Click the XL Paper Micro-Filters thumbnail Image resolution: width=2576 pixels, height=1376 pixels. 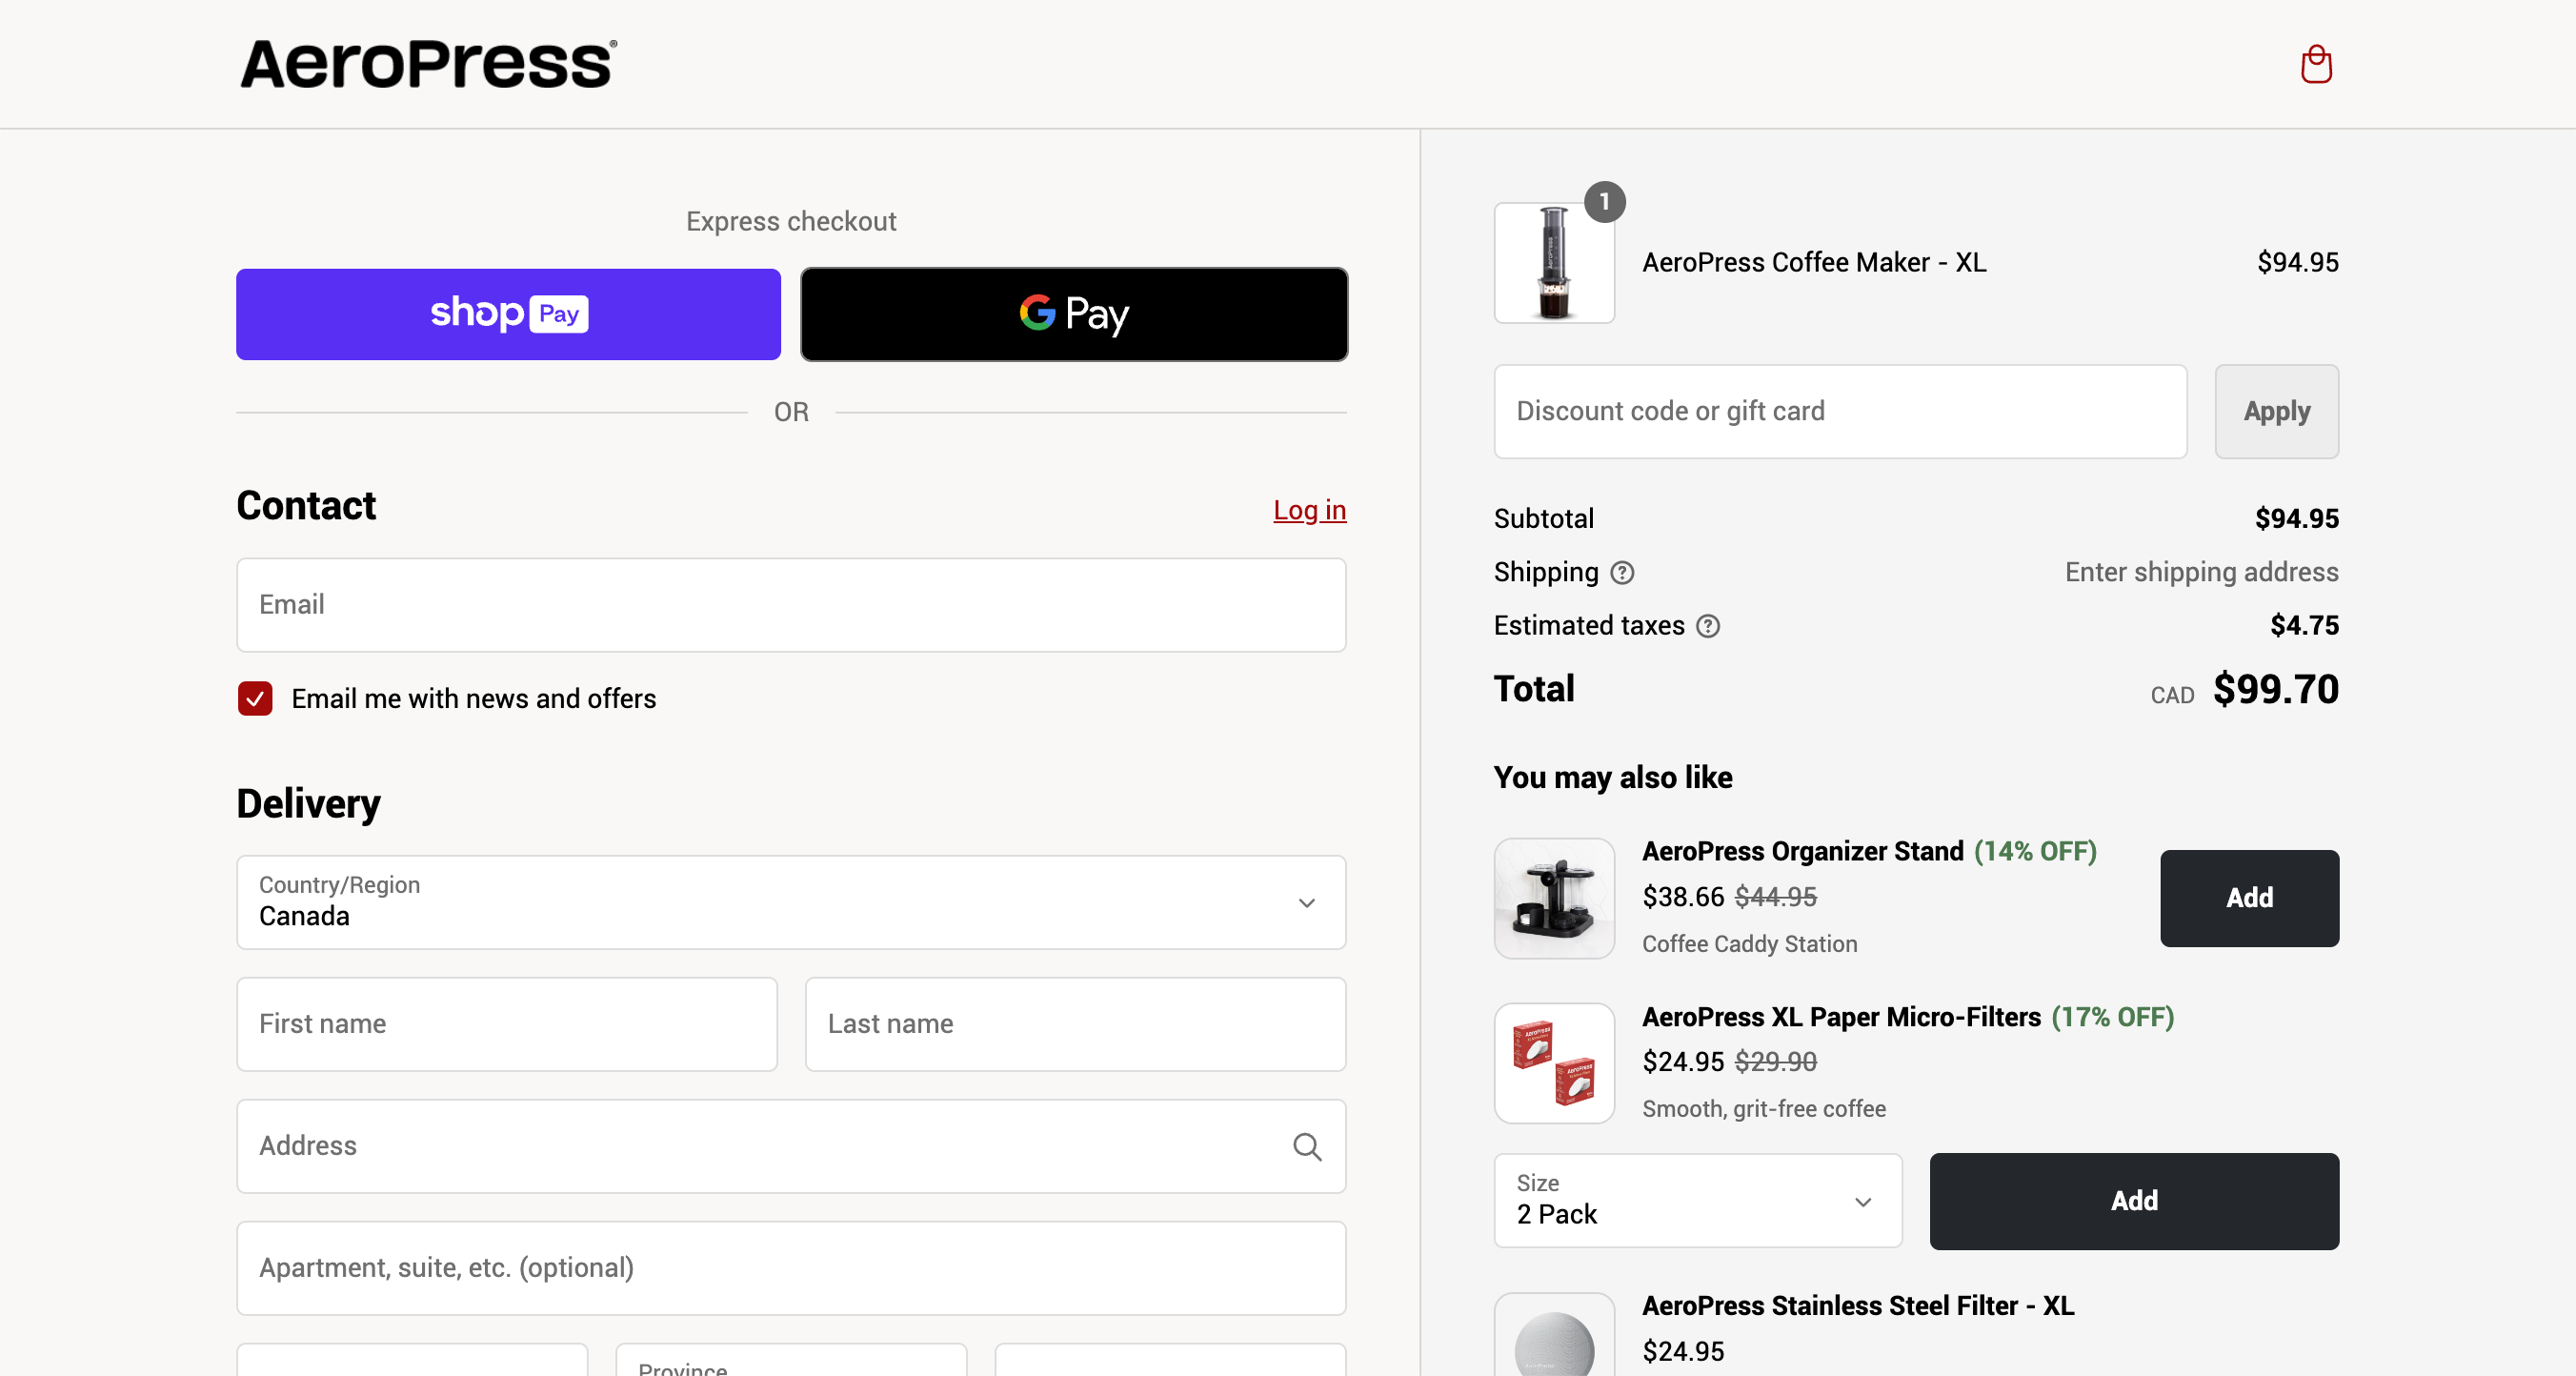click(1554, 1063)
